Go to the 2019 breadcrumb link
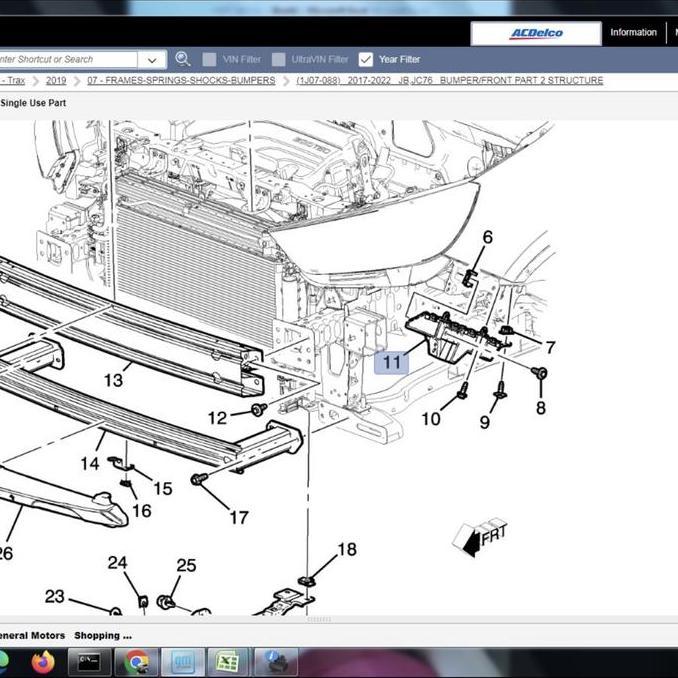Screen dimensions: 678x678 56,80
